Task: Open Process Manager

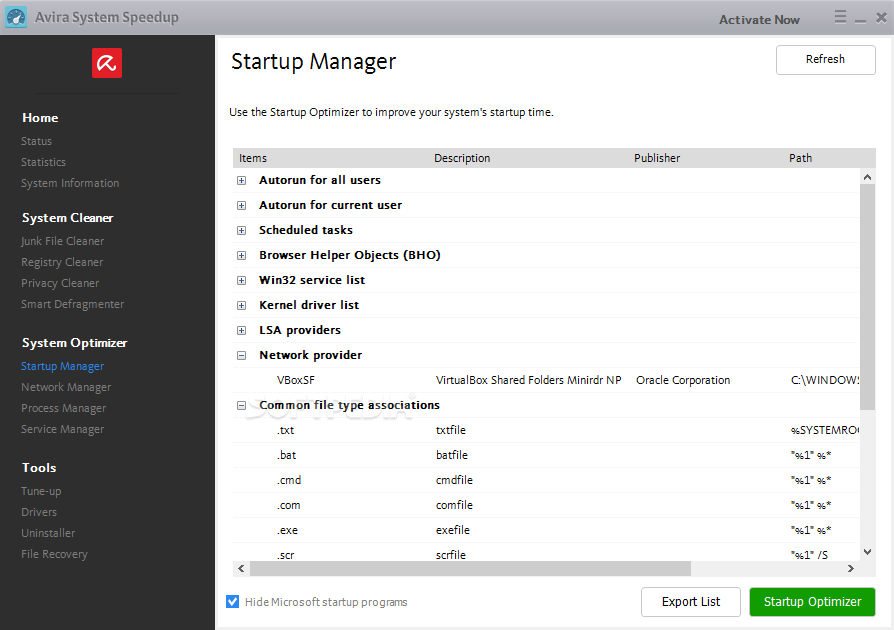Action: [63, 408]
